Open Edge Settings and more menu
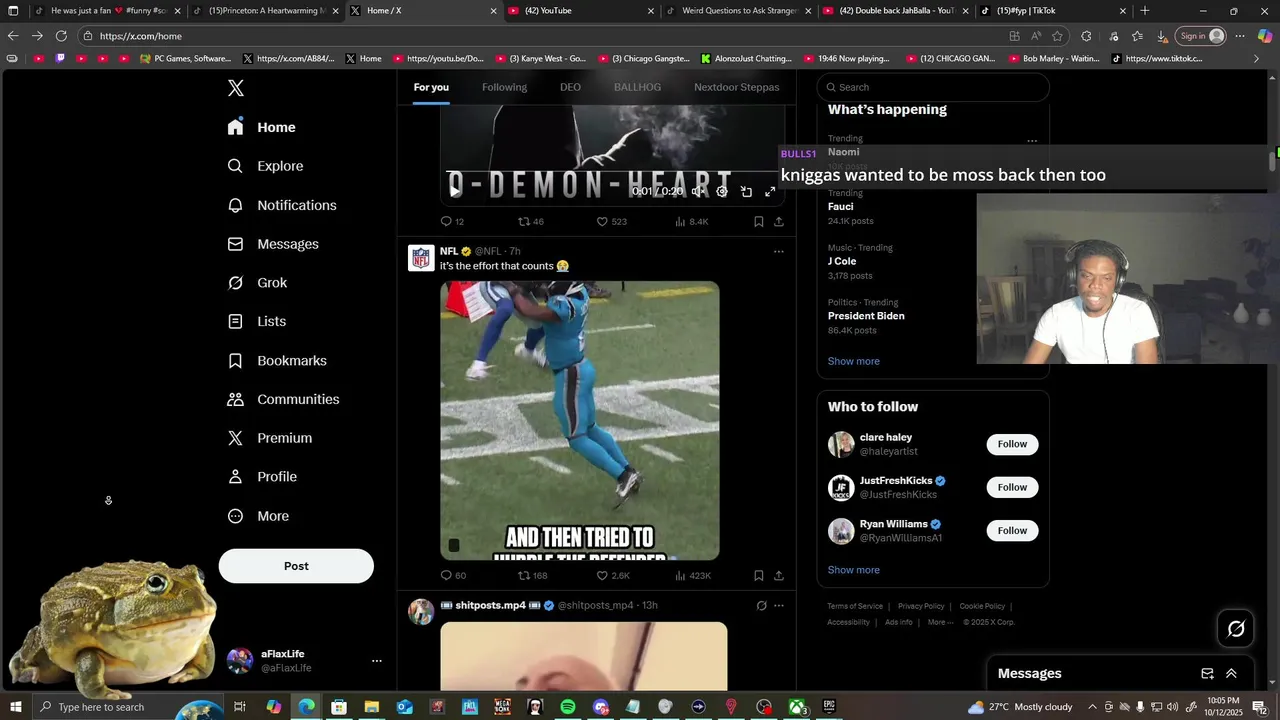The height and width of the screenshot is (720, 1280). (x=1240, y=36)
